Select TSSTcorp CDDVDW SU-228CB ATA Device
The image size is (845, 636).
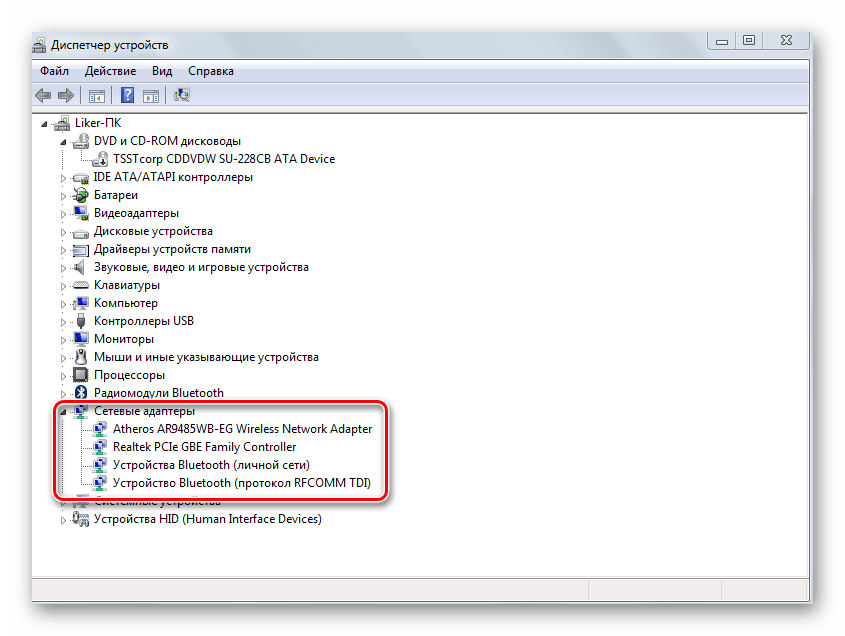[224, 159]
